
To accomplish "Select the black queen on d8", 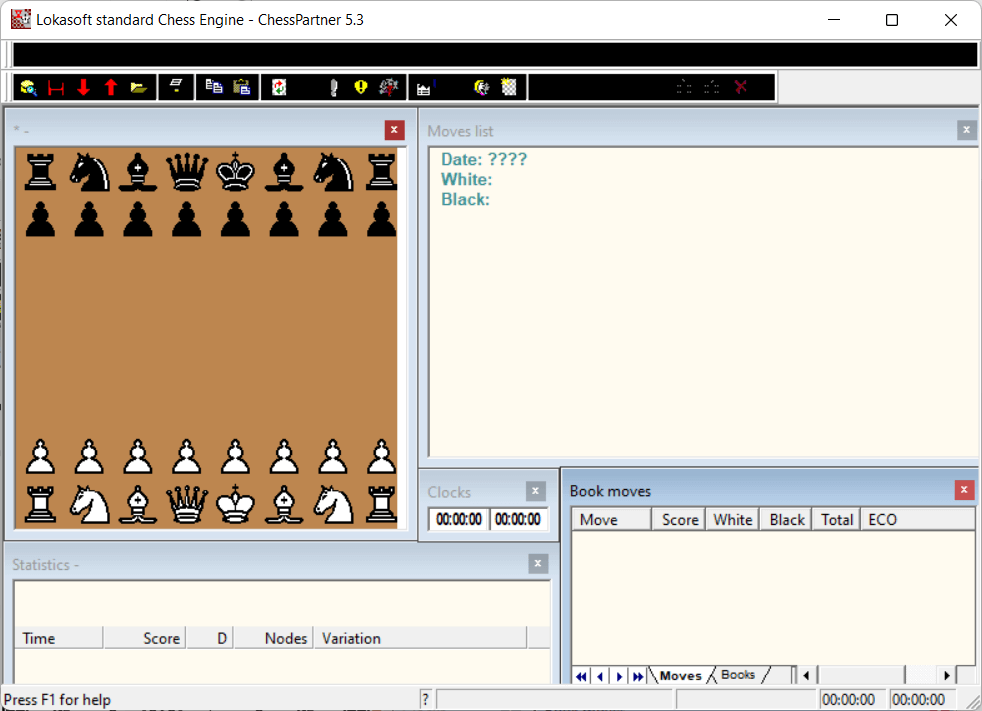I will 187,172.
